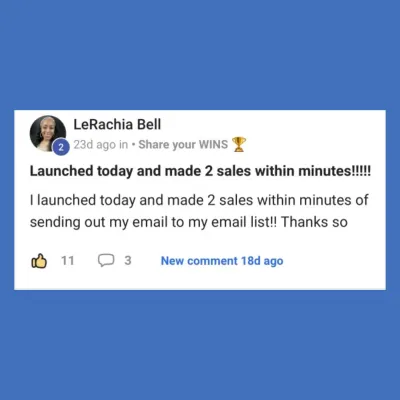Screen dimensions: 400x400
Task: Click the blue background above the post card
Action: 200,55
